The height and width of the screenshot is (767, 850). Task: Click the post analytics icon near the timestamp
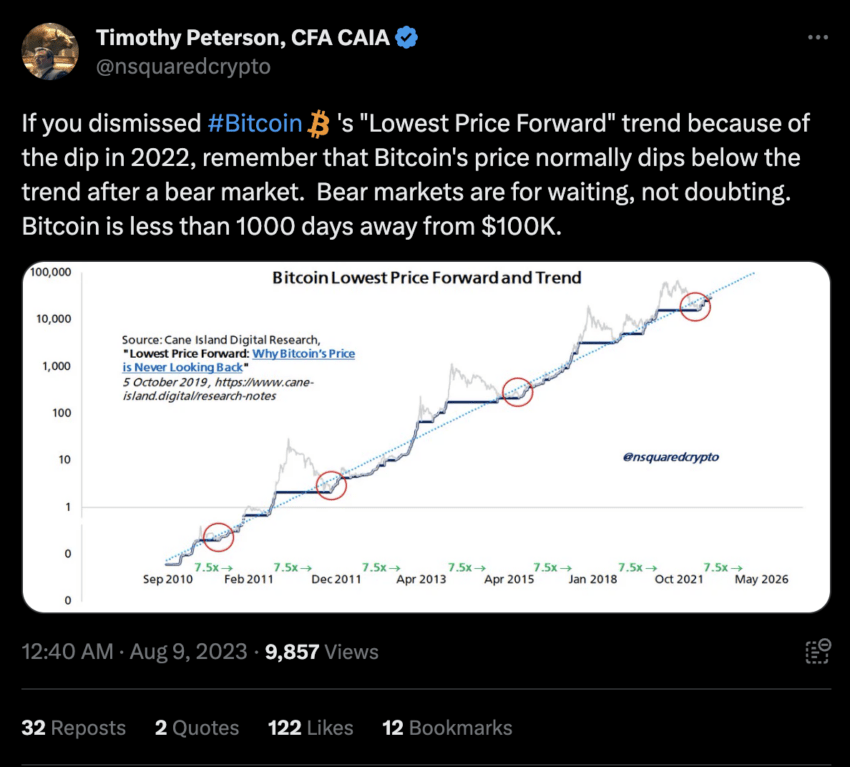tap(818, 651)
